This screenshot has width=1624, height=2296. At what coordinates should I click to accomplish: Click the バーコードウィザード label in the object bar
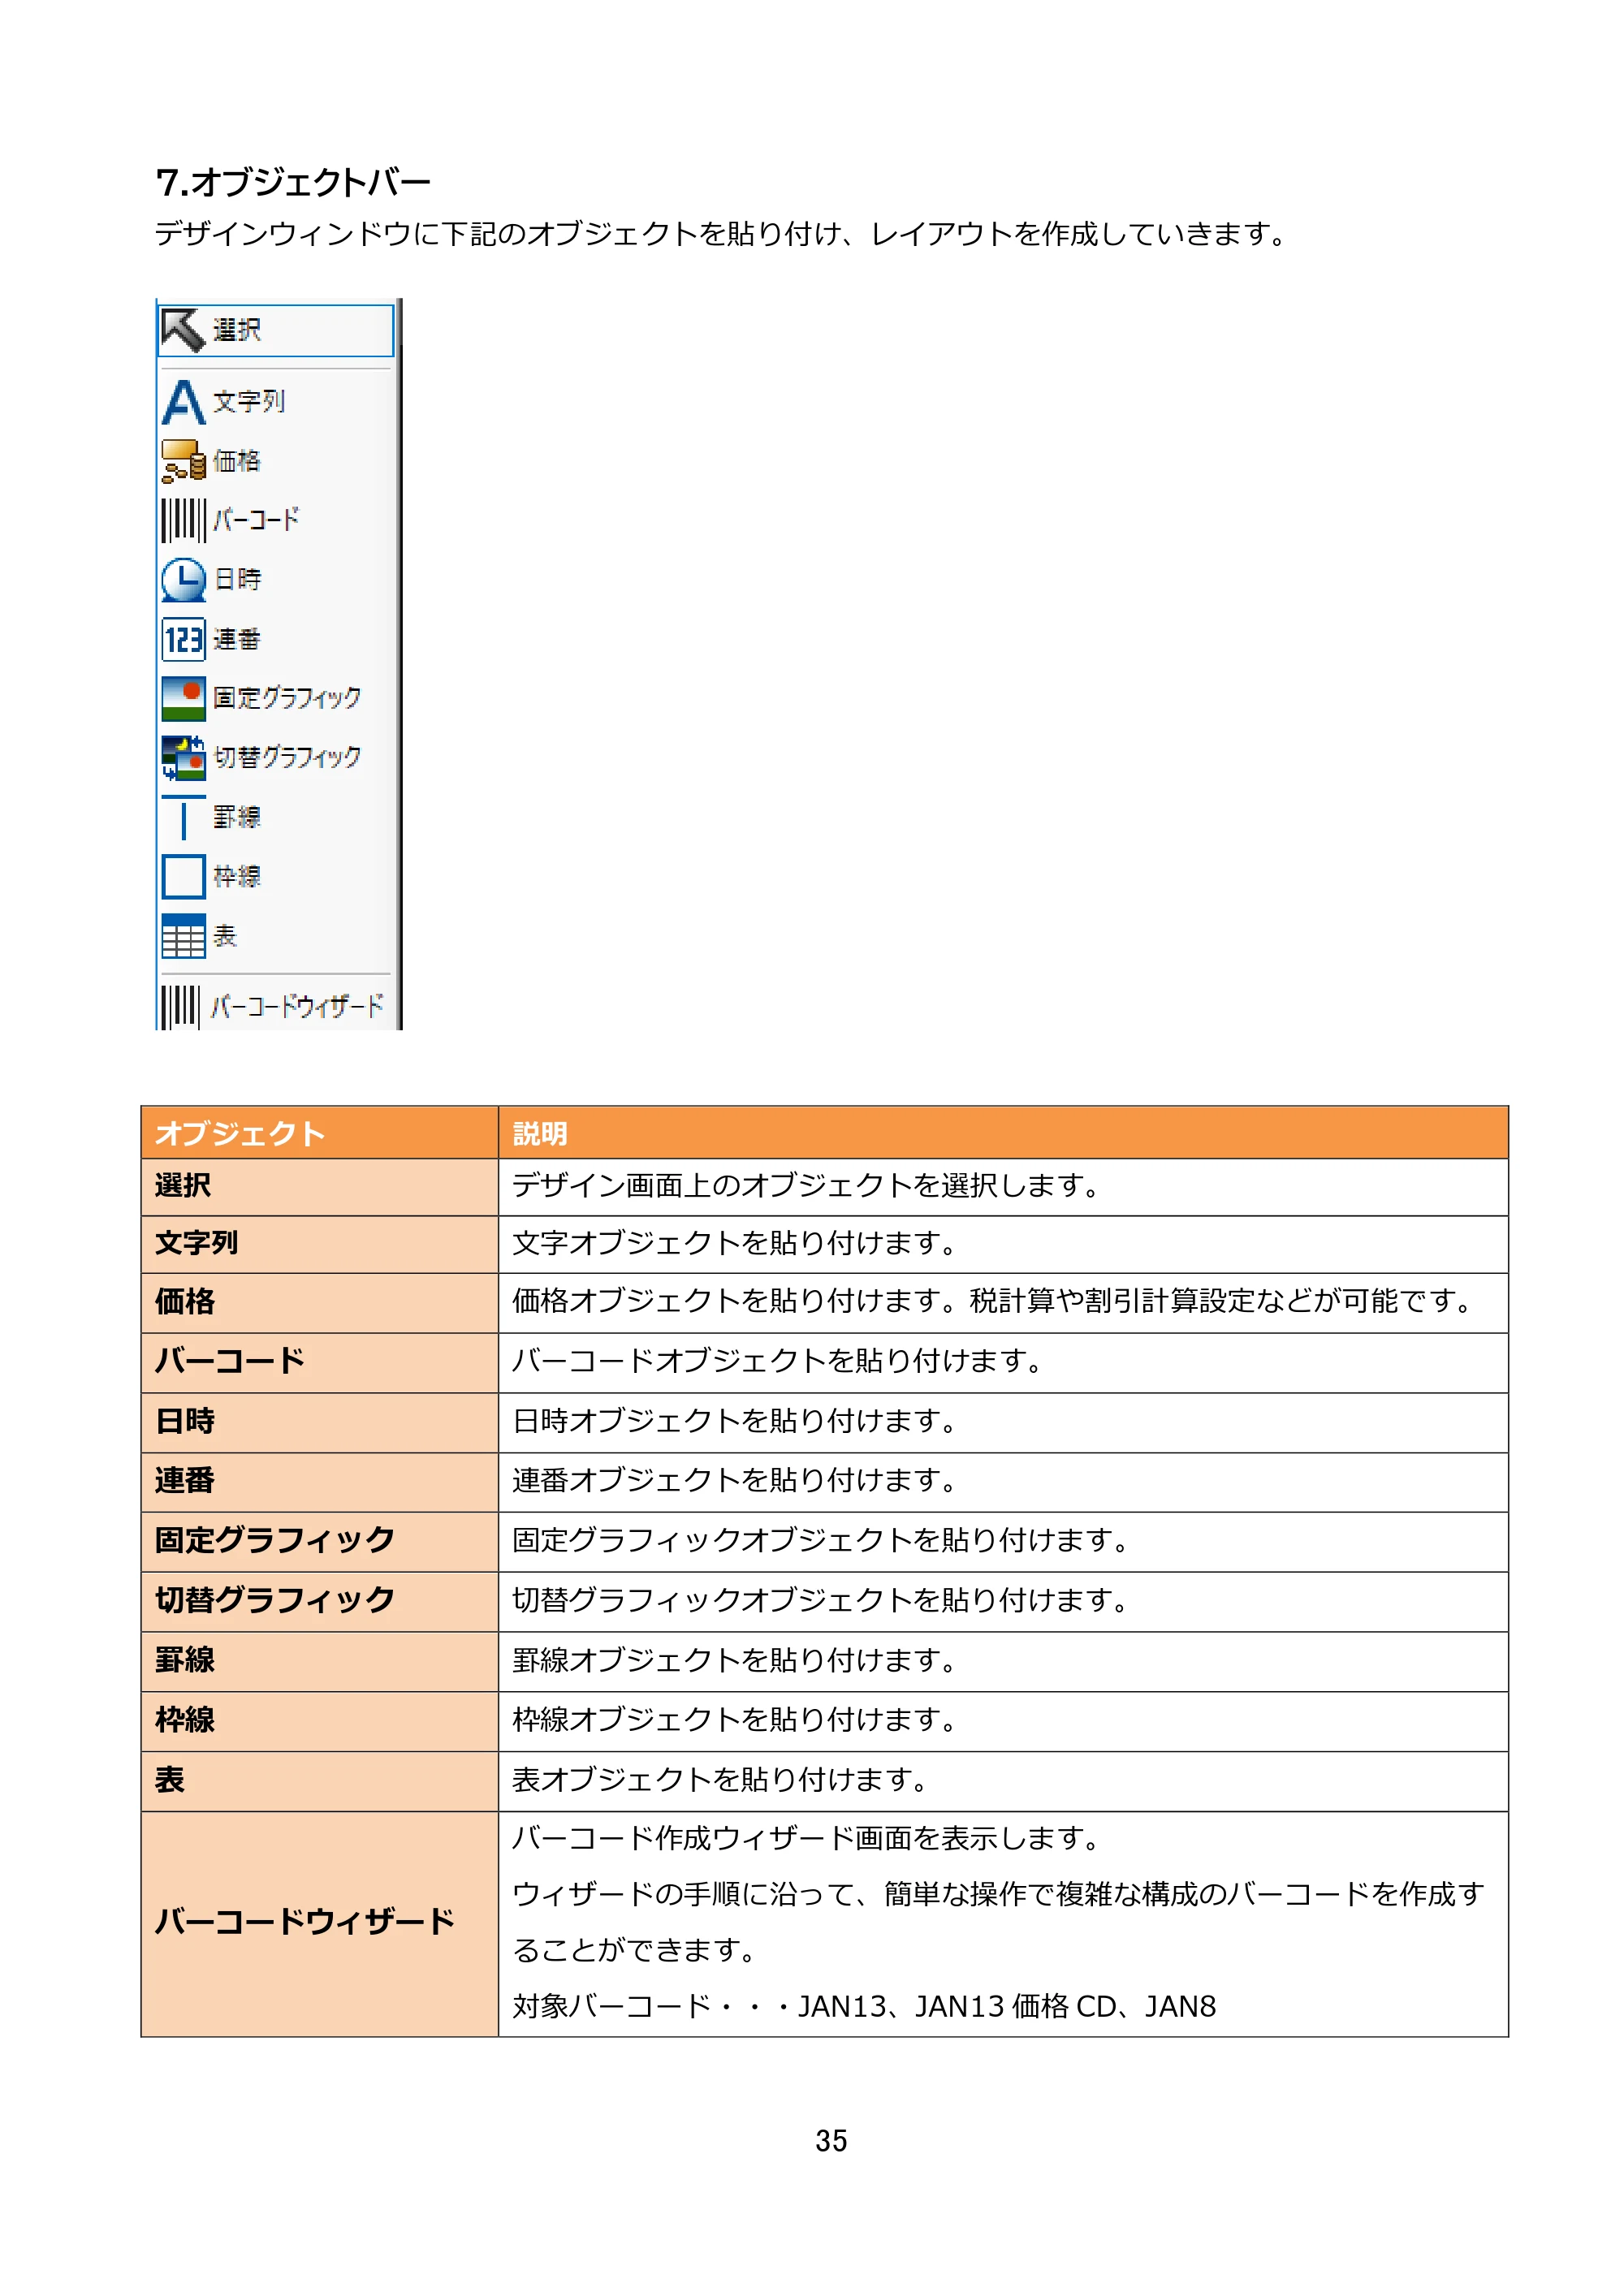pos(297,1006)
